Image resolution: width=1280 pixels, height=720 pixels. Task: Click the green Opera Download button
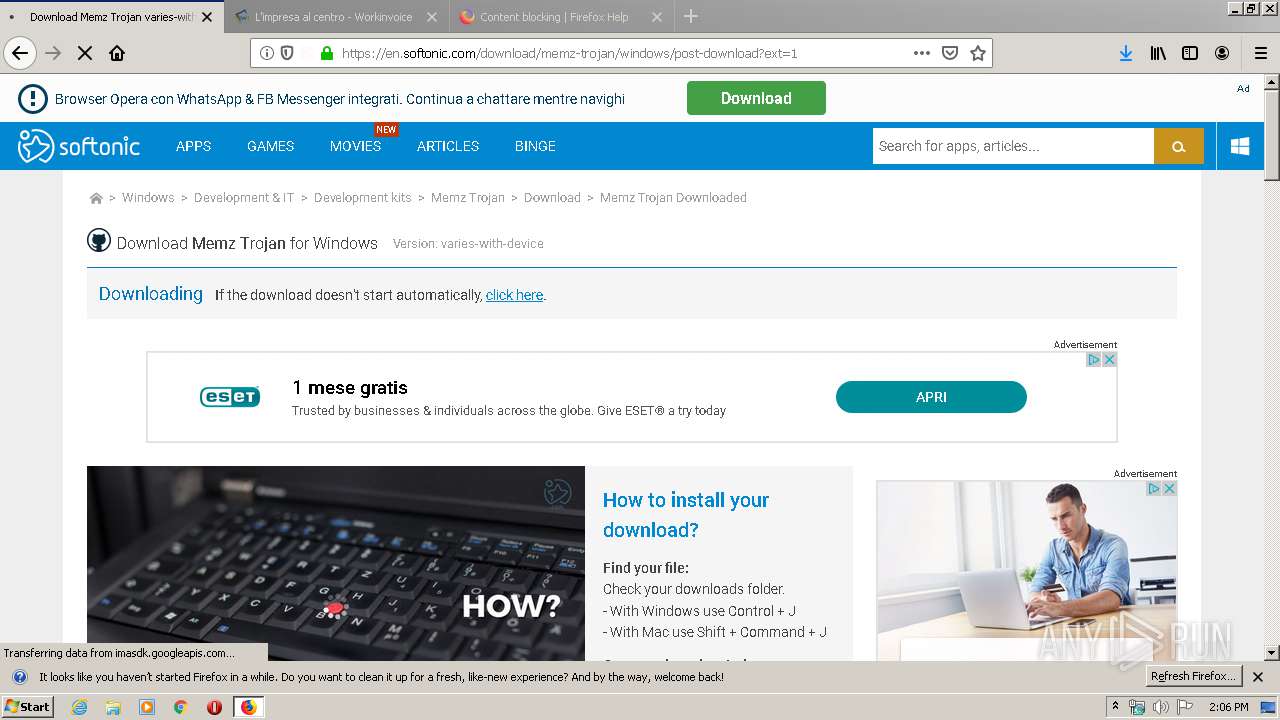click(x=756, y=98)
